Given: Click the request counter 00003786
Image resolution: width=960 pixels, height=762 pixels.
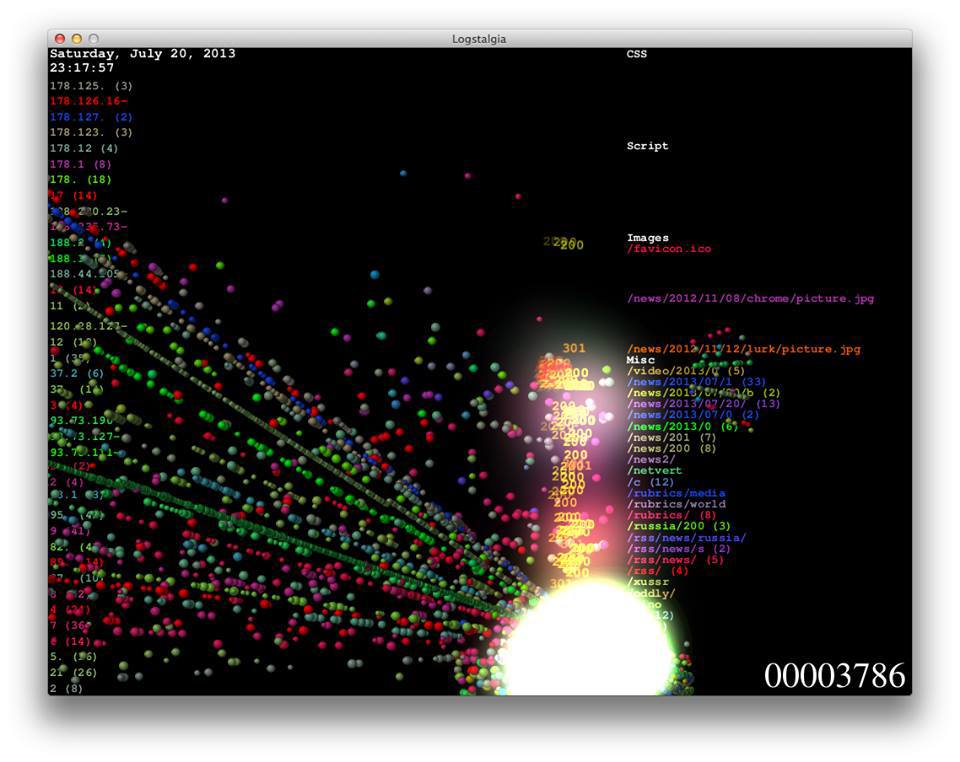Looking at the screenshot, I should click(x=834, y=676).
